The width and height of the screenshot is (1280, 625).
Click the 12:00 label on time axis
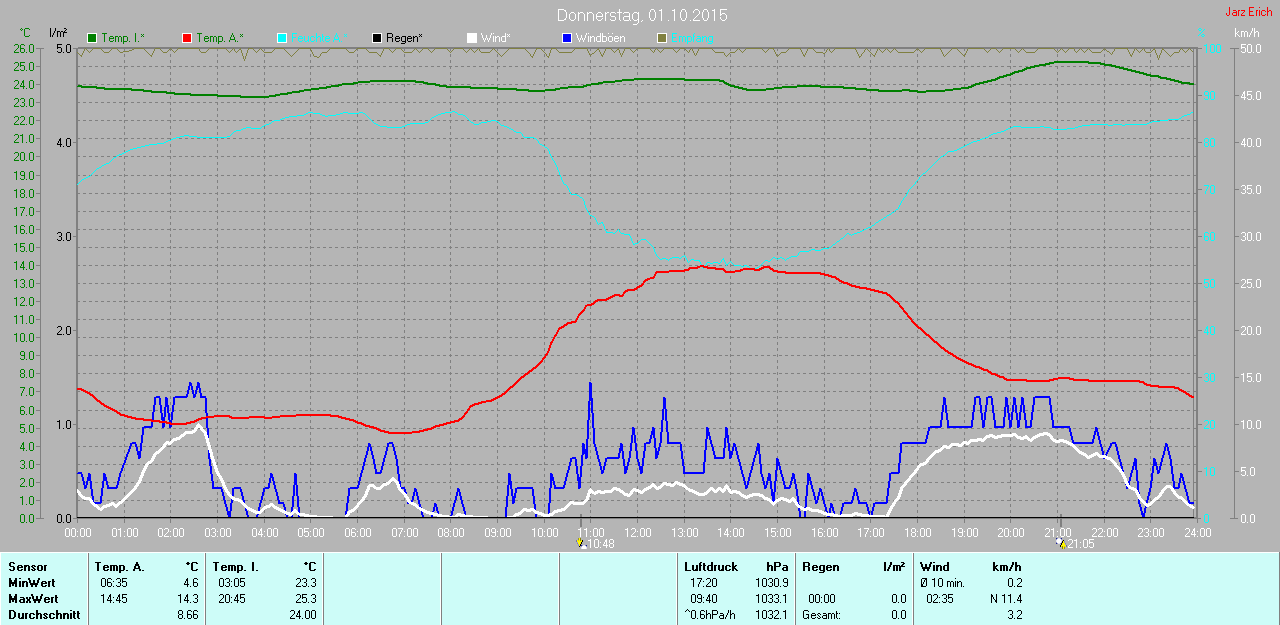[637, 532]
